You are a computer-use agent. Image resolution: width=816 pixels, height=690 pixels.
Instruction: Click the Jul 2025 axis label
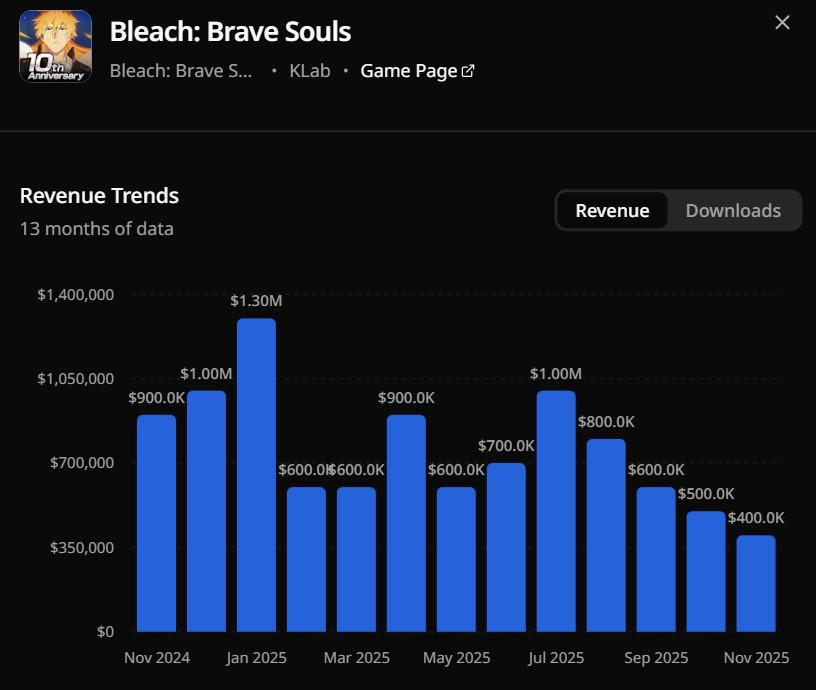tap(556, 658)
